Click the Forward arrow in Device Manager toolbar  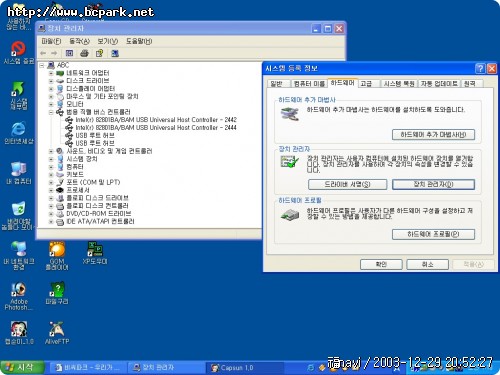click(54, 53)
